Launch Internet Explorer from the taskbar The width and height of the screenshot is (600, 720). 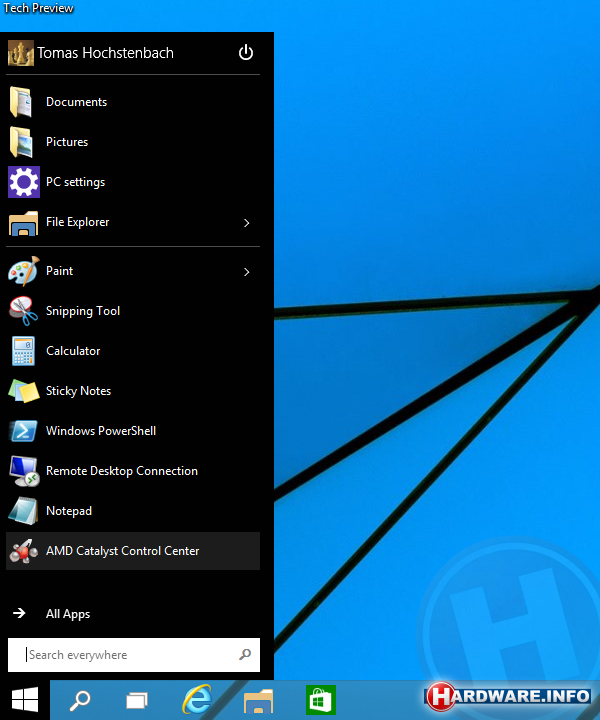click(x=197, y=700)
